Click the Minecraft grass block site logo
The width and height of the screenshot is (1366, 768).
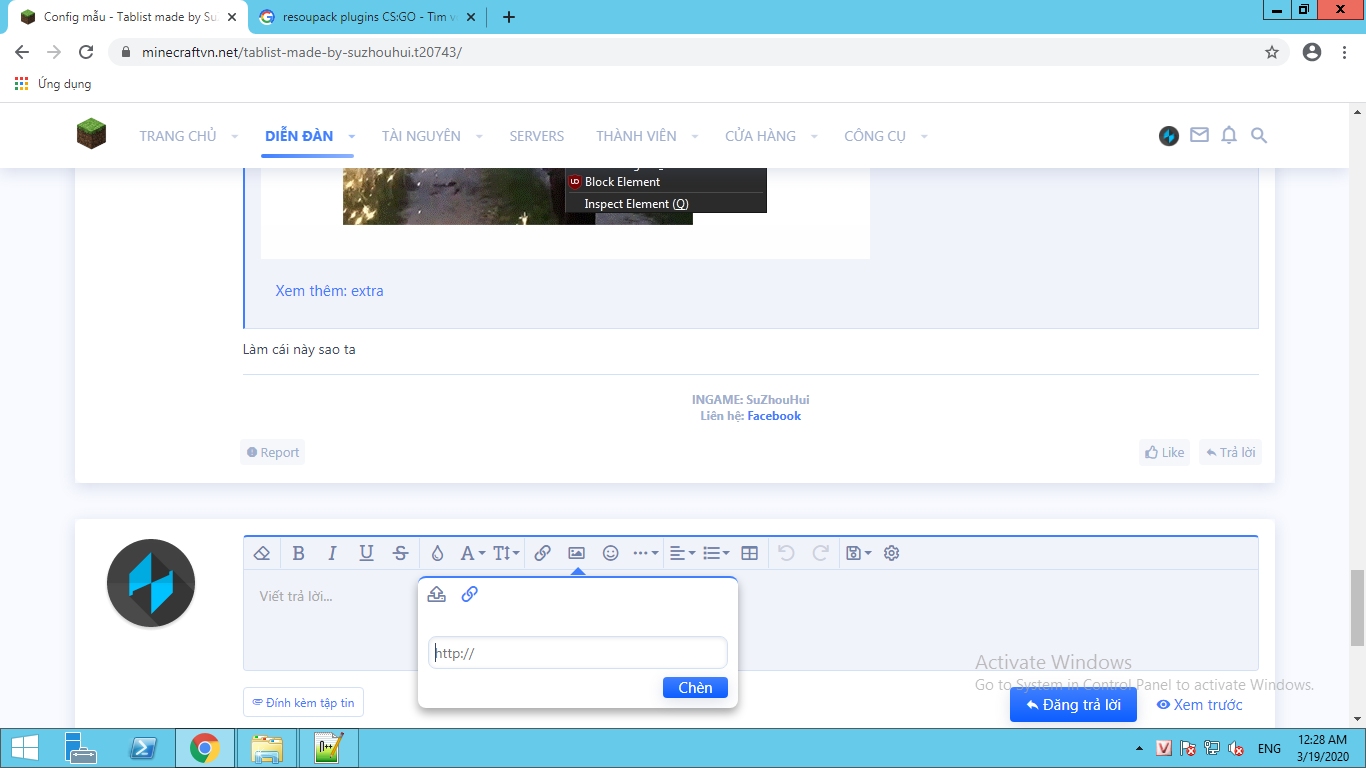91,134
